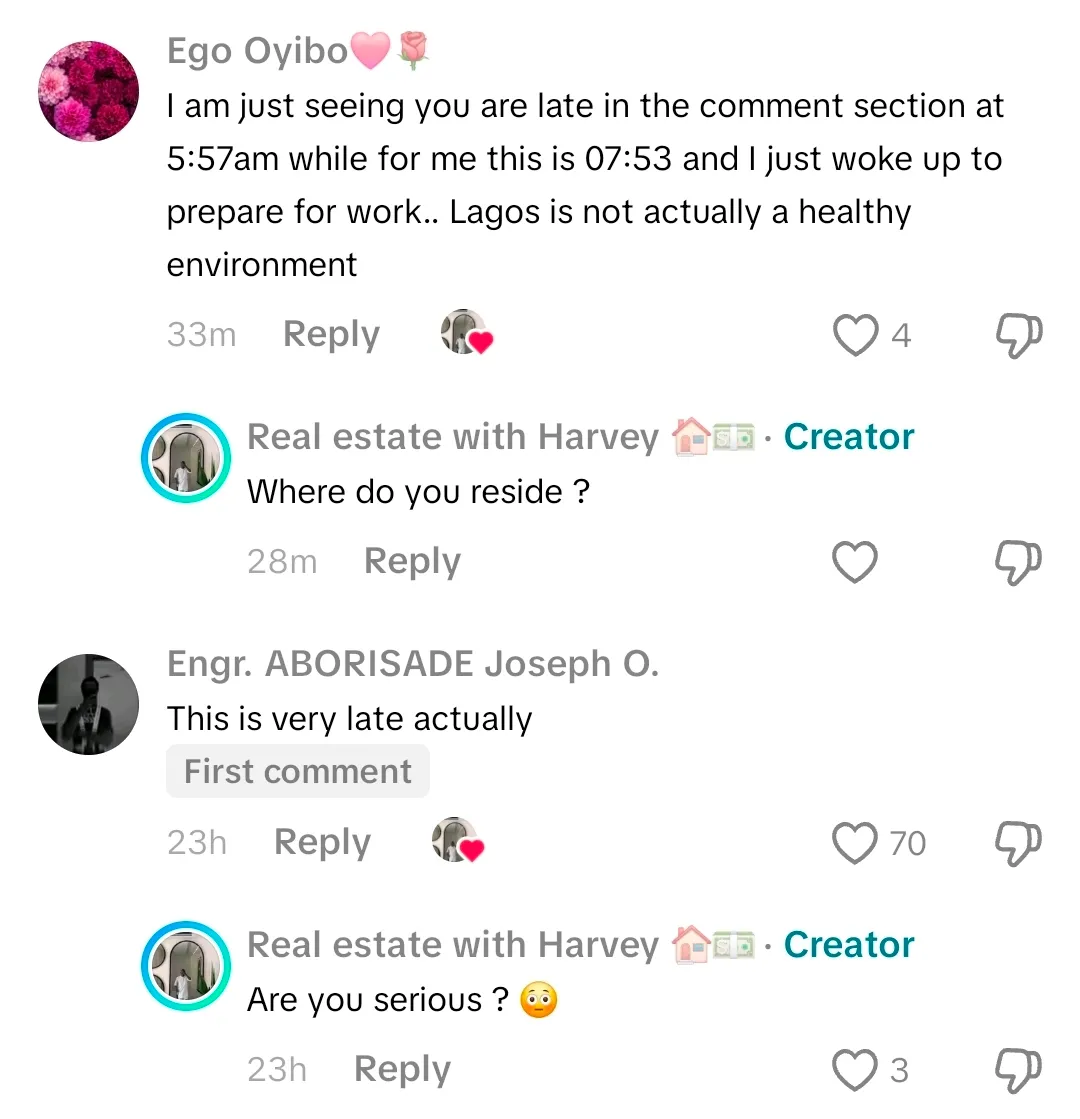The height and width of the screenshot is (1119, 1080).
Task: Dislike Ego Oyibo's comment
Action: (x=1020, y=335)
